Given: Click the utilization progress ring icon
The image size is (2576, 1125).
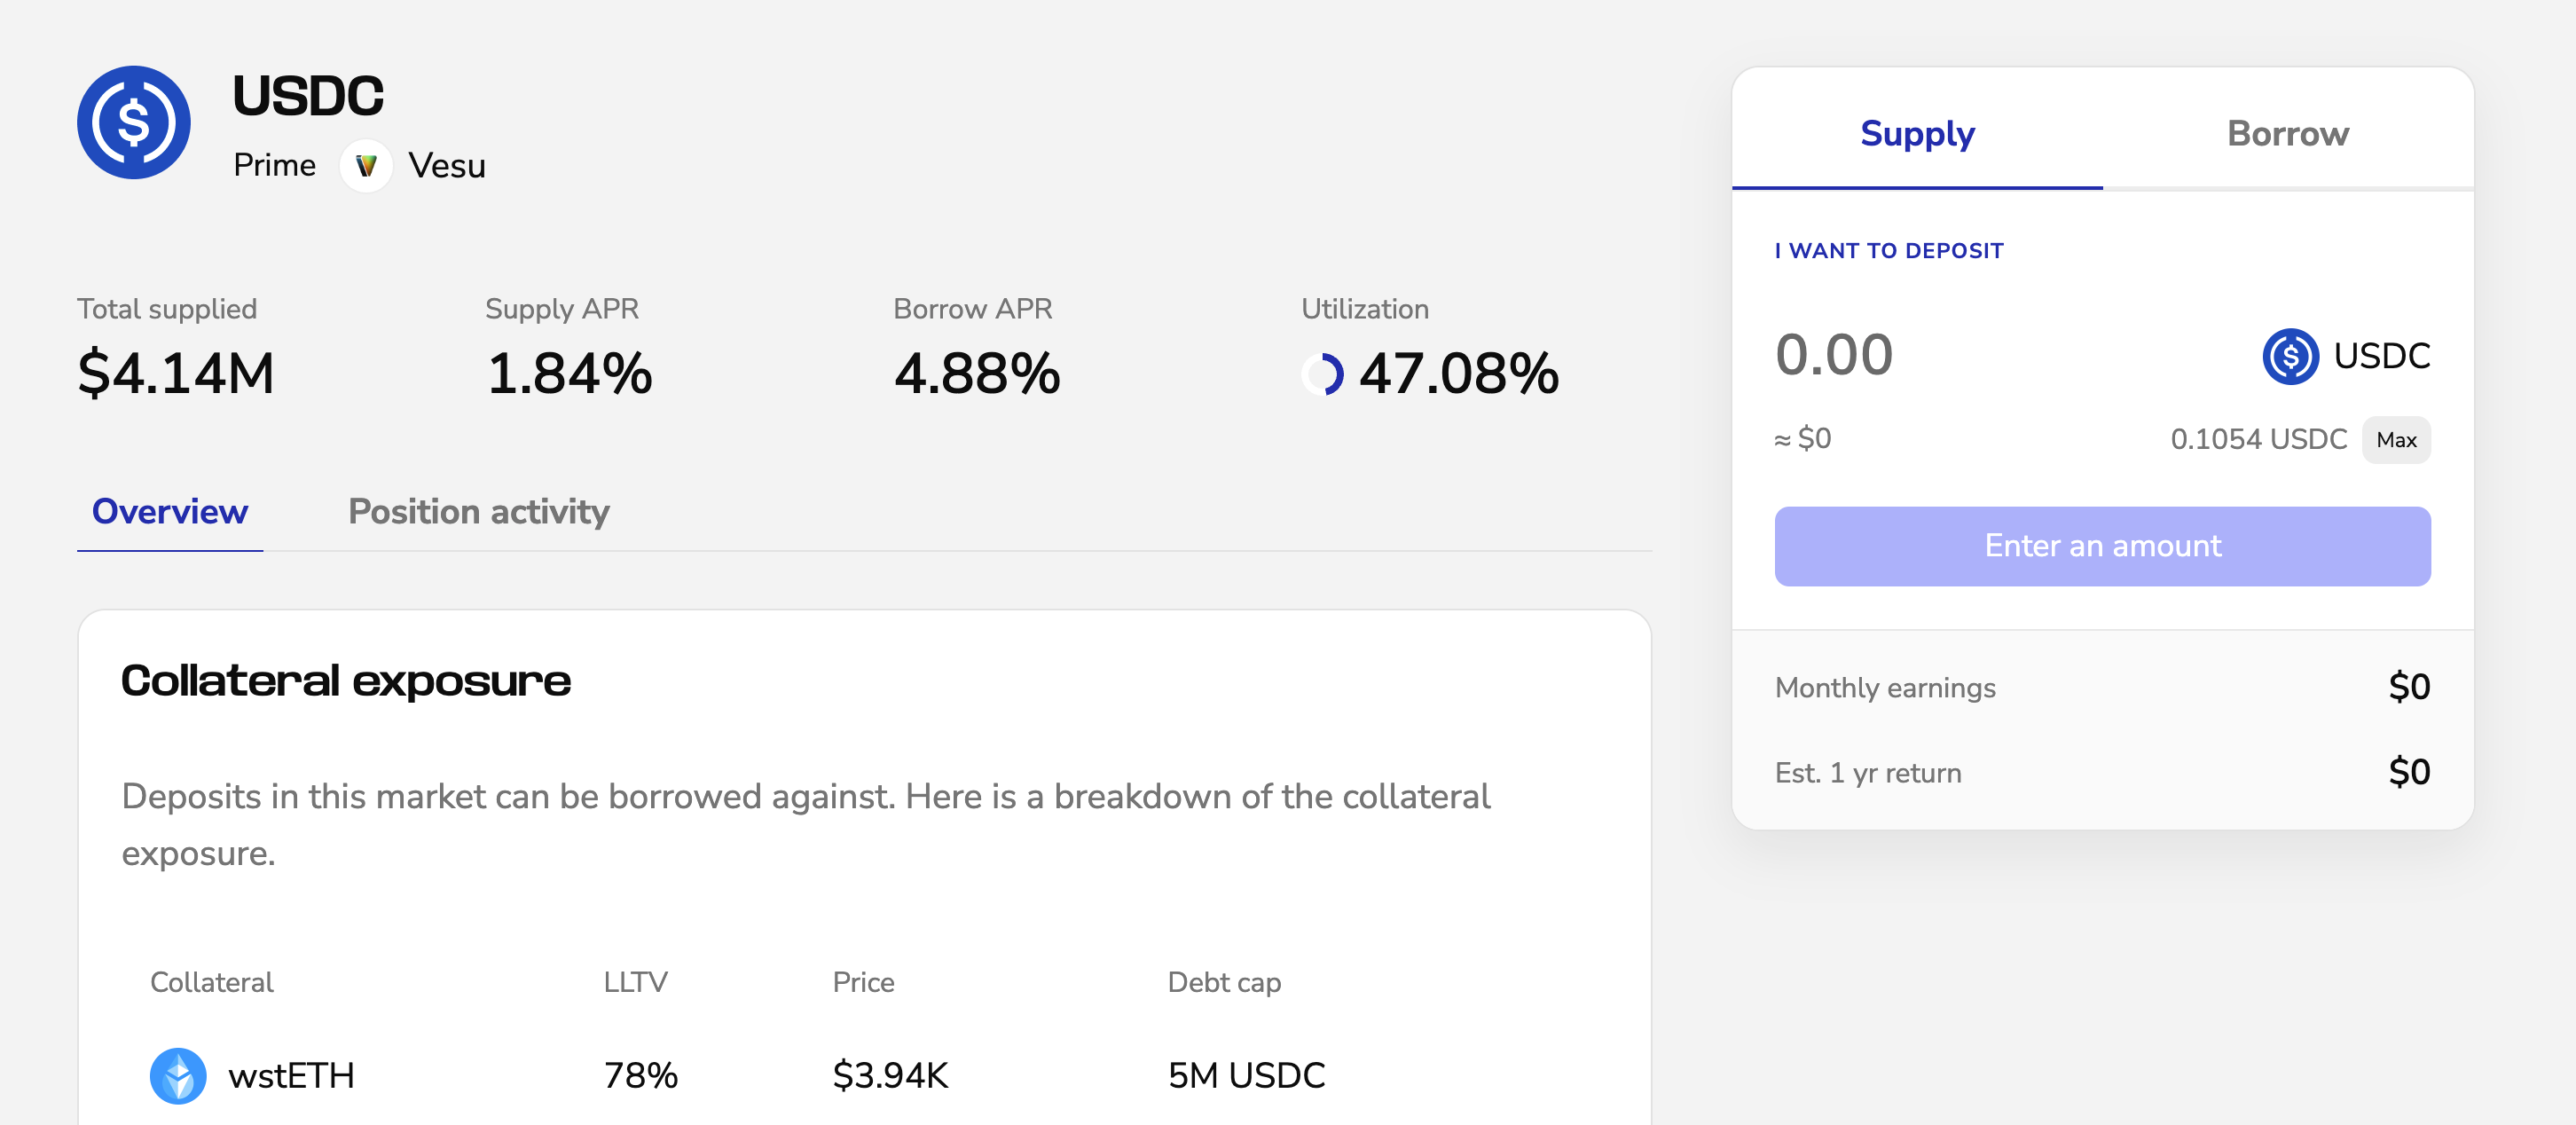Looking at the screenshot, I should 1322,374.
